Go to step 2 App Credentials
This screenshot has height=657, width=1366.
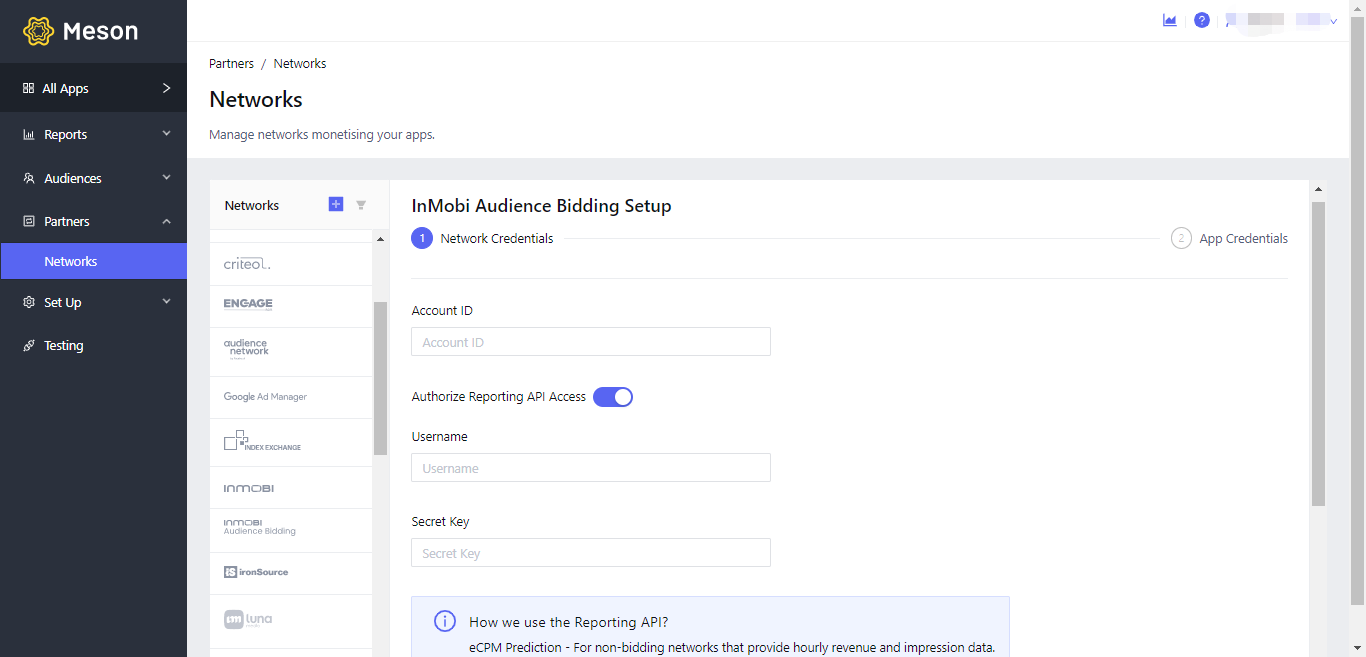[1230, 238]
